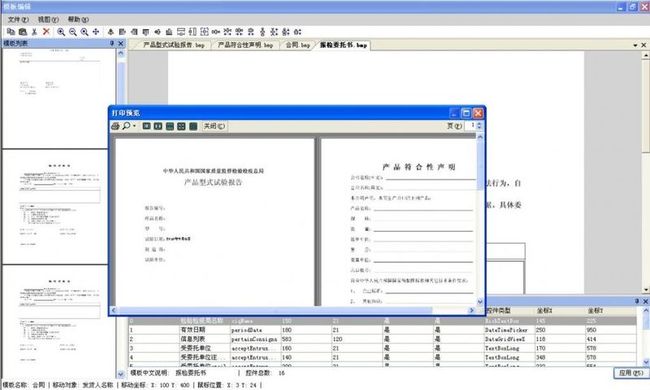The height and width of the screenshot is (390, 650).
Task: Click print preview vertical scrollbar down arrow
Action: click(480, 302)
